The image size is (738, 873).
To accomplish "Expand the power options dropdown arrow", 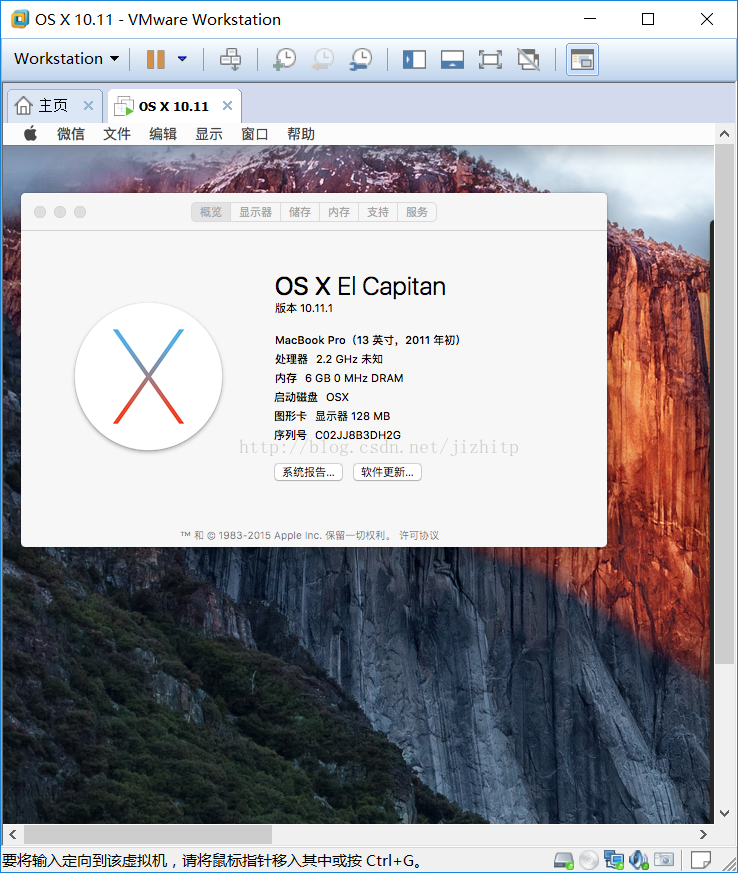I will click(182, 59).
